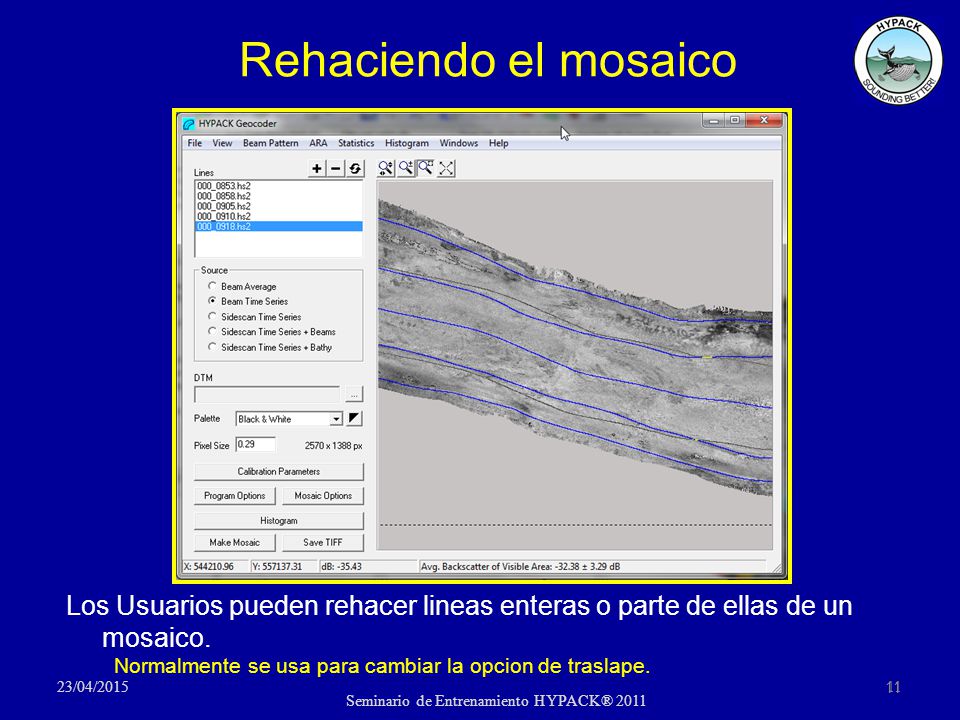The image size is (960, 720).
Task: Select line 000_0905.hs2 in list
Action: tap(279, 206)
